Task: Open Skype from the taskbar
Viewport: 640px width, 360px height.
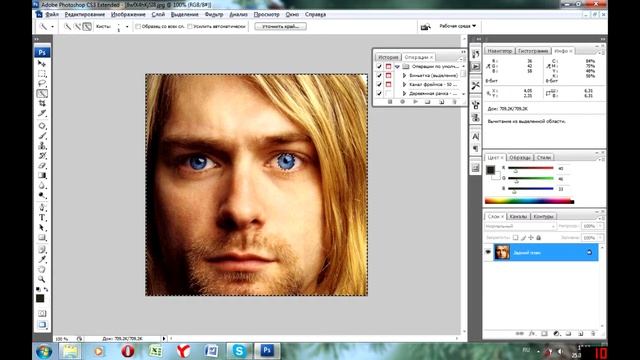Action: [239, 351]
